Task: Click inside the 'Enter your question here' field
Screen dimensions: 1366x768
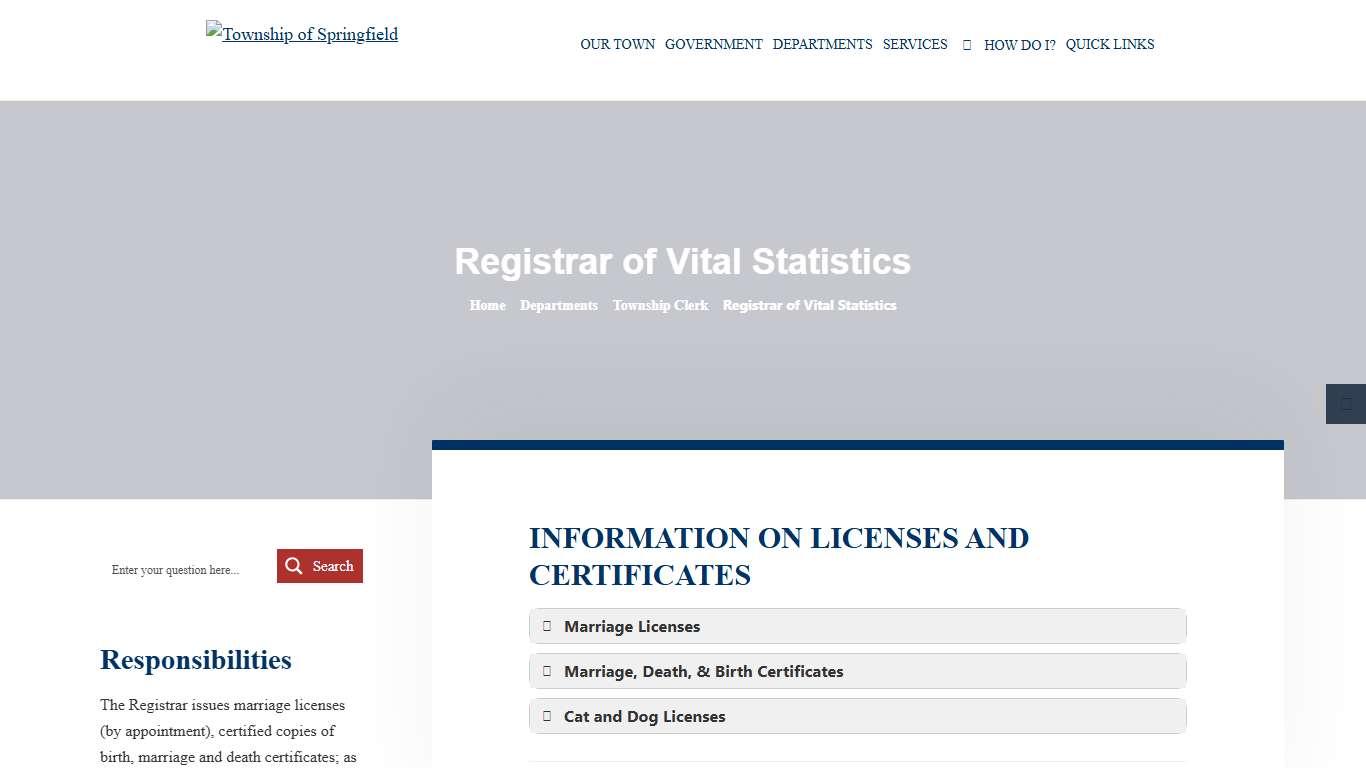Action: pyautogui.click(x=180, y=569)
